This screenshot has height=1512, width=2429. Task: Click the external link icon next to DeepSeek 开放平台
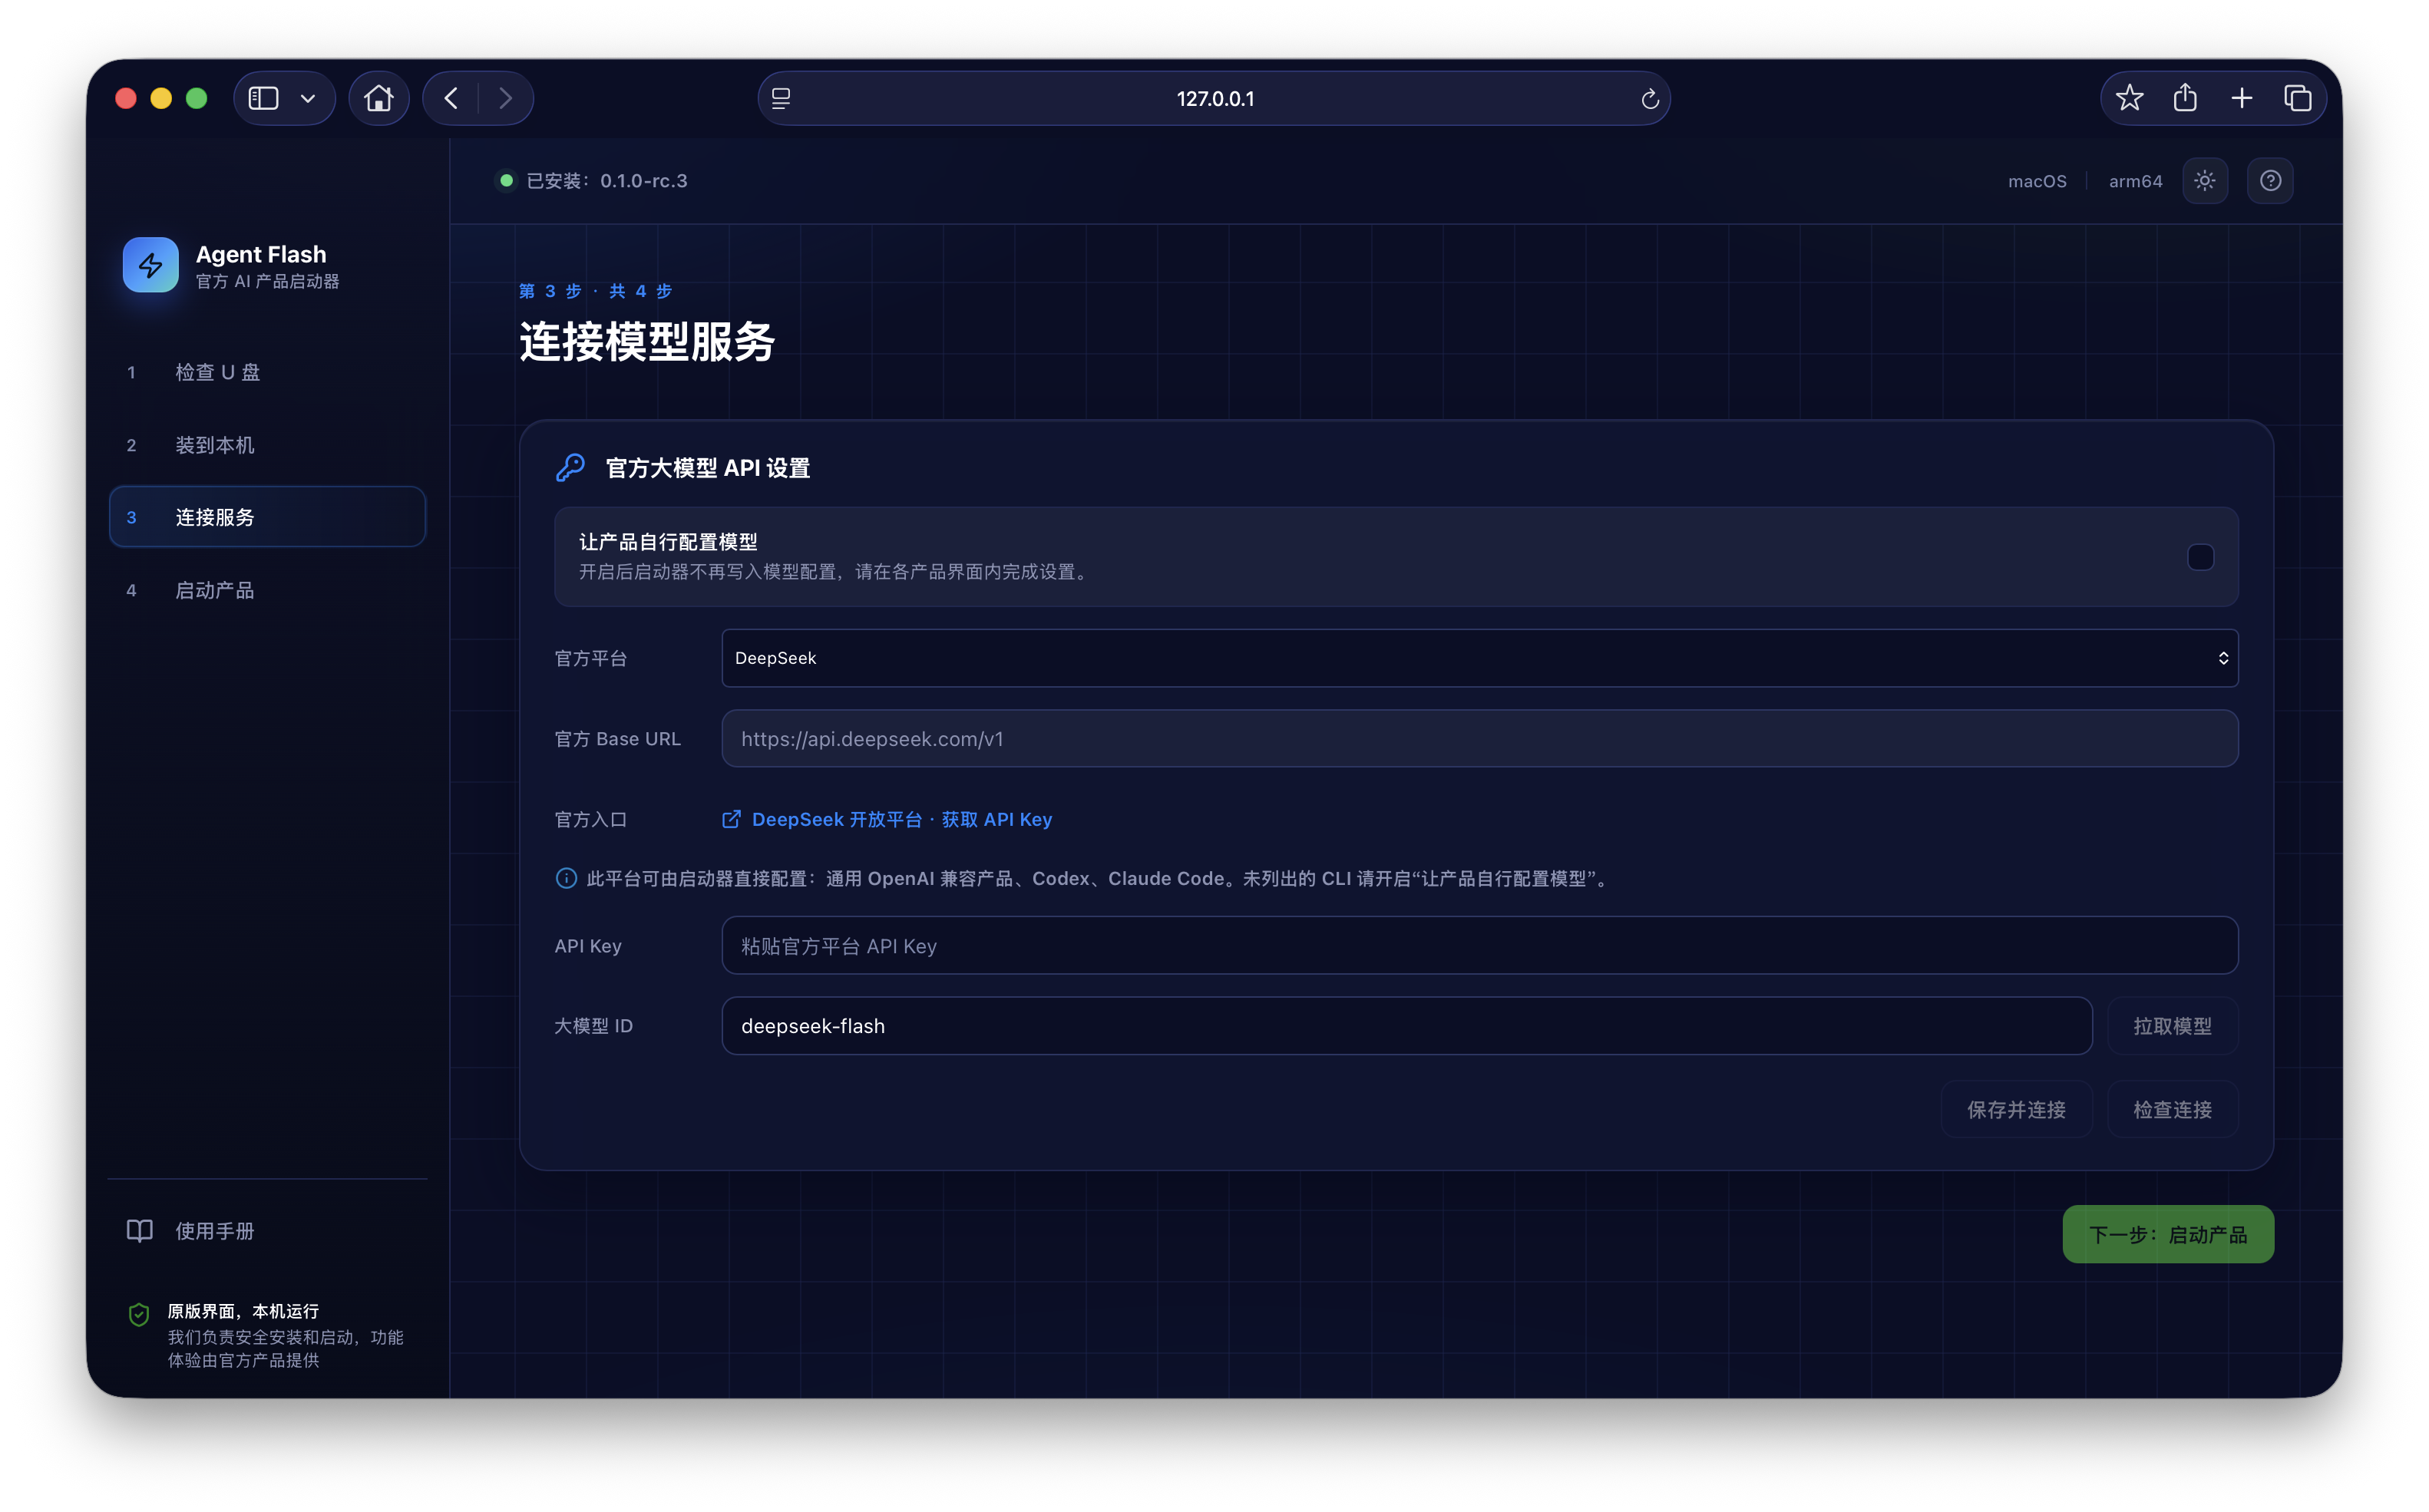coord(731,819)
